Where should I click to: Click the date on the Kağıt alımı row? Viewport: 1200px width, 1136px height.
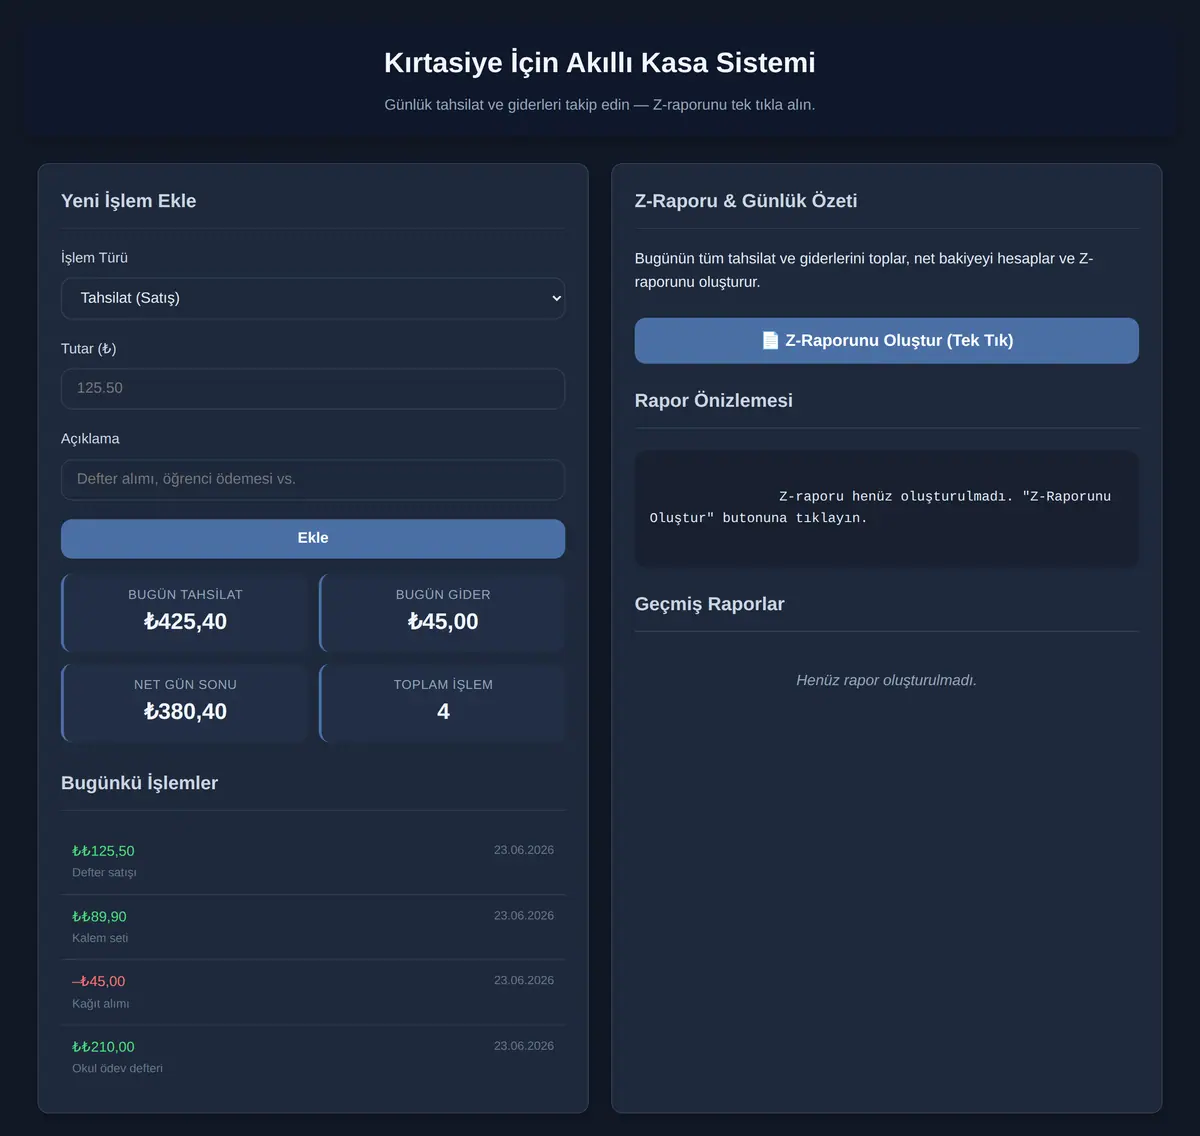[524, 980]
